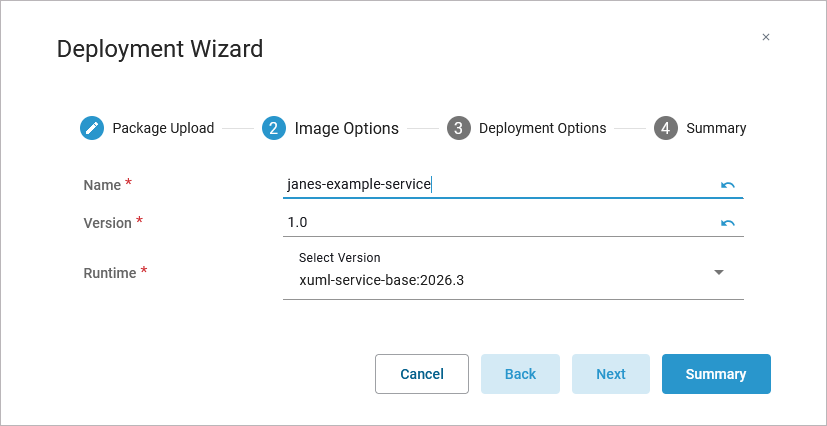Click into the Version input field
Image resolution: width=827 pixels, height=426 pixels.
(x=498, y=222)
